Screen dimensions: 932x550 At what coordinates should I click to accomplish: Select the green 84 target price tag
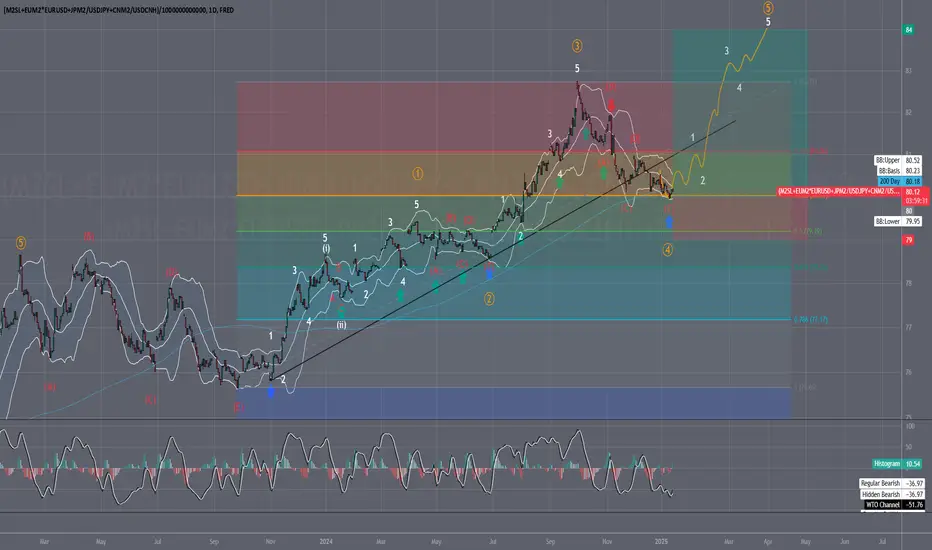pyautogui.click(x=909, y=30)
